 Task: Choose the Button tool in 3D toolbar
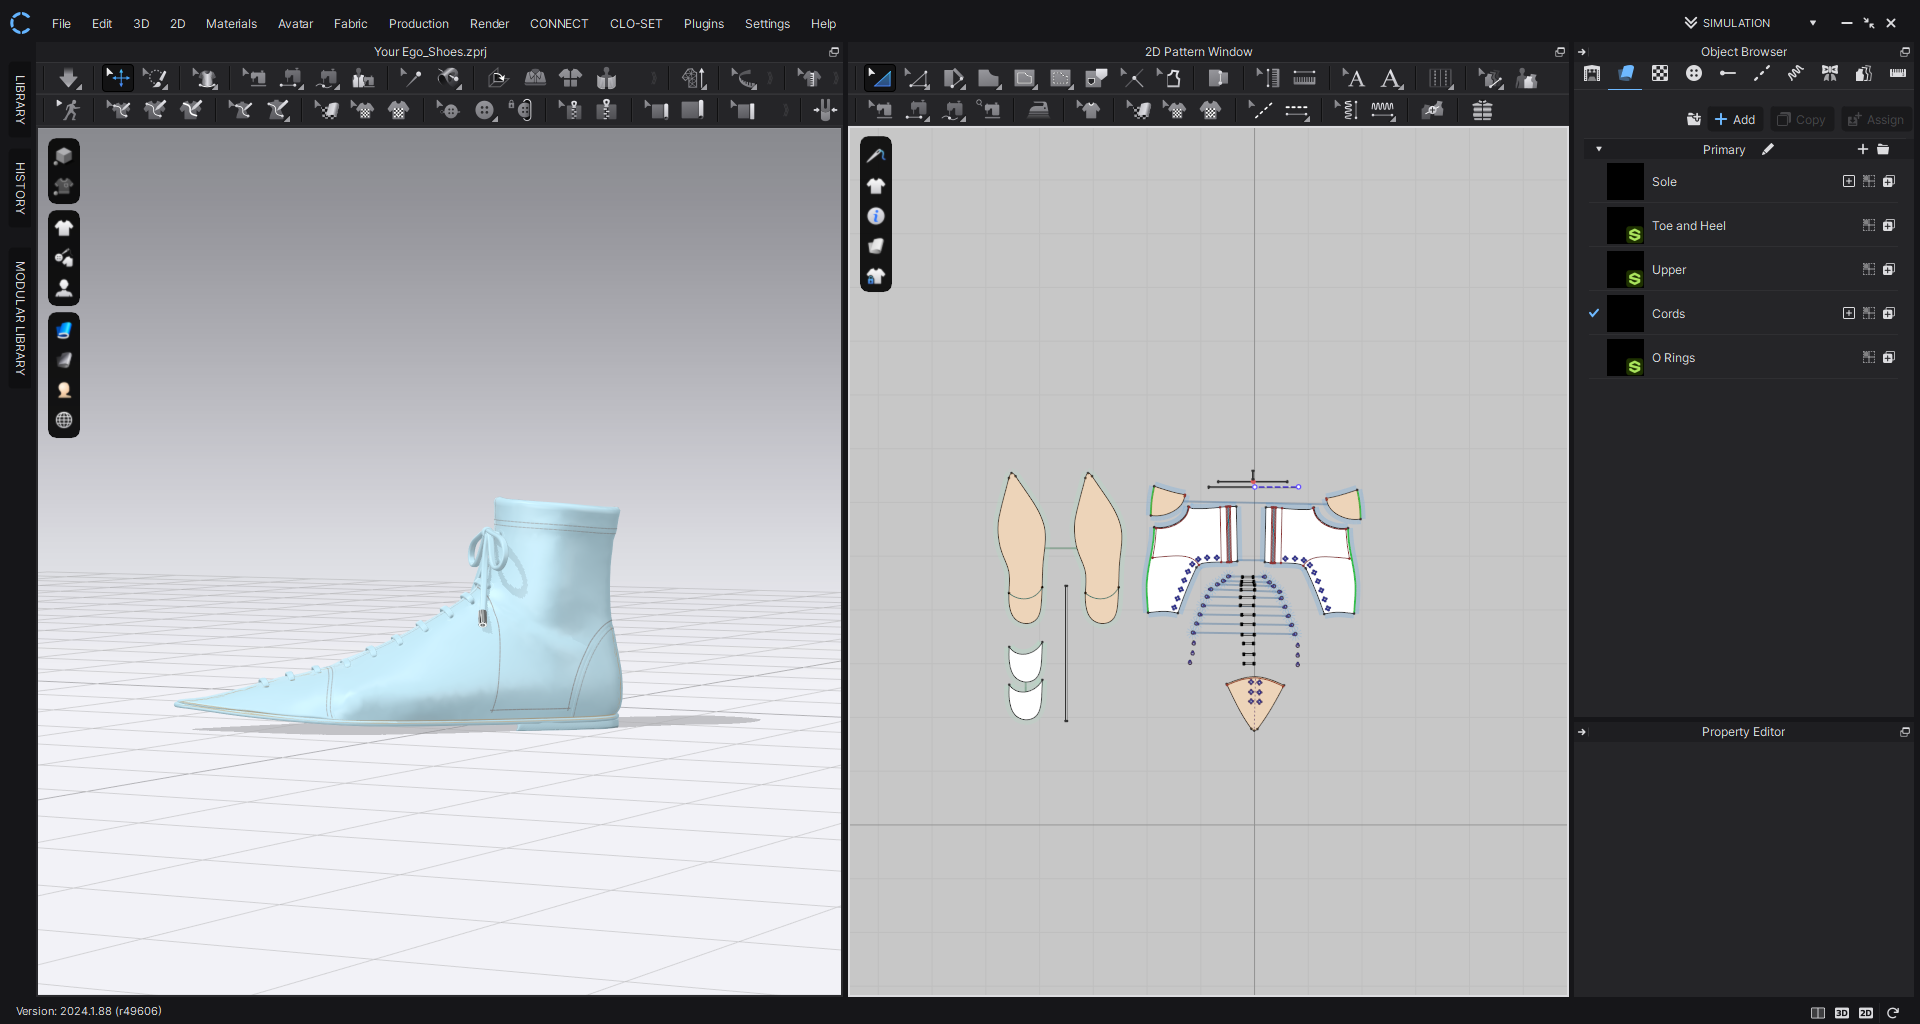coord(485,111)
